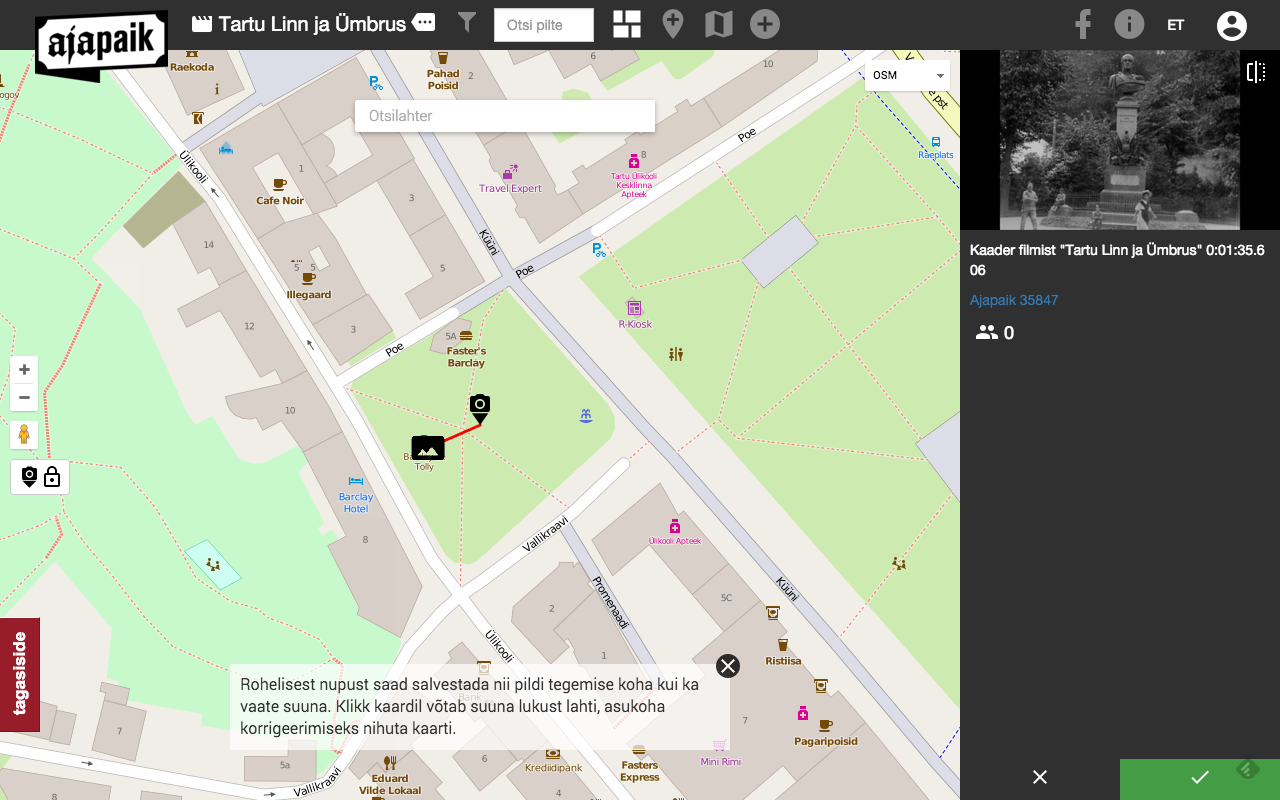The image size is (1280, 800).
Task: Open the user profile icon
Action: 1232,25
